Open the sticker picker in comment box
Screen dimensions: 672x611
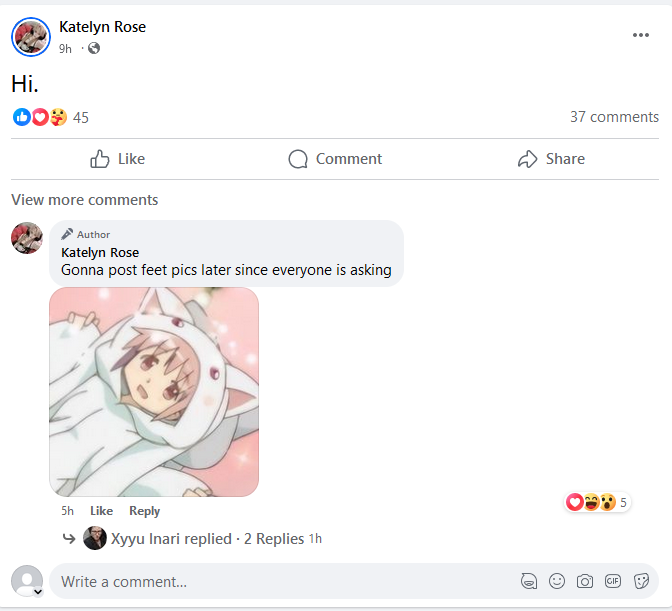(641, 581)
